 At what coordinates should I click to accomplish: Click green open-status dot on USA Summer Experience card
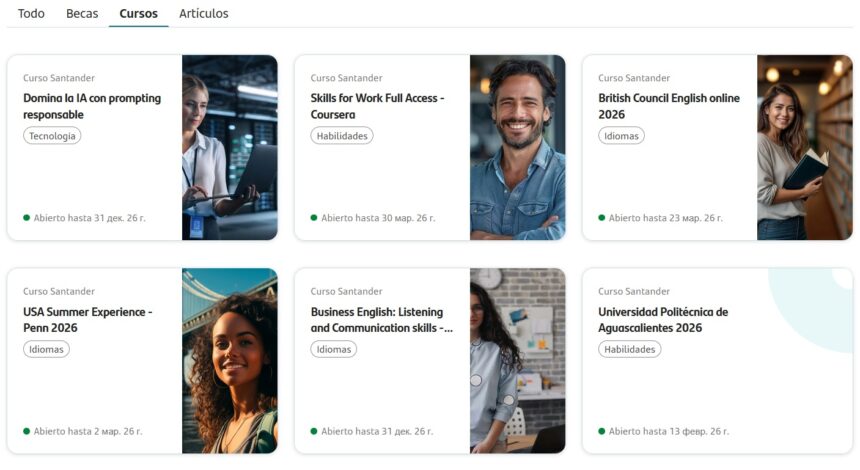[26, 431]
